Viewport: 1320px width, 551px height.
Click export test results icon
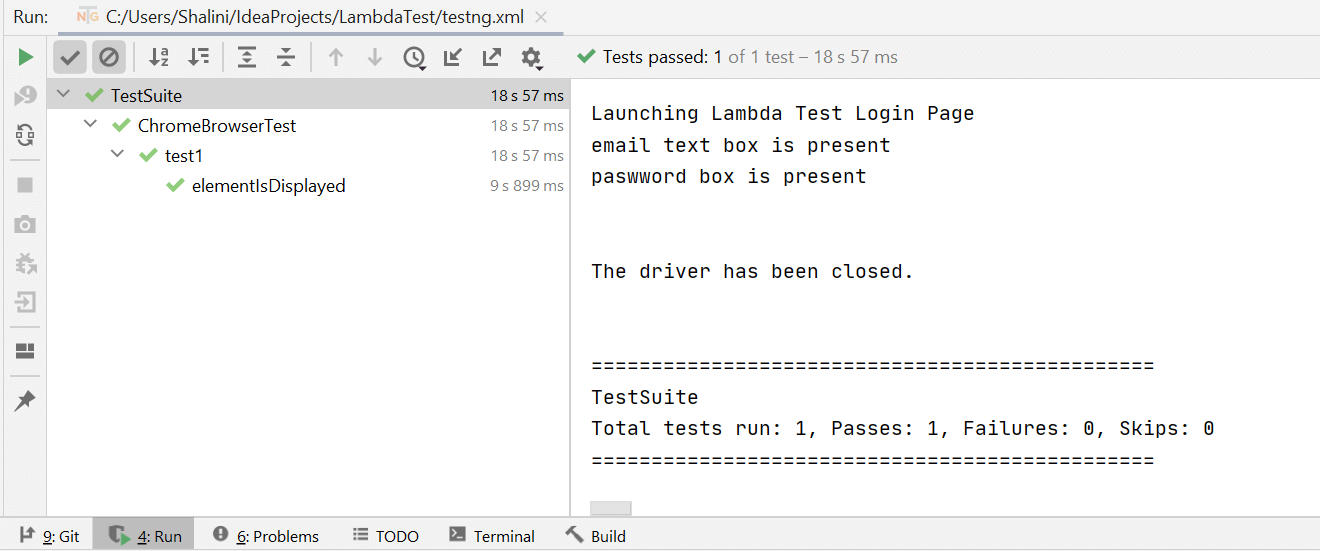click(x=492, y=57)
